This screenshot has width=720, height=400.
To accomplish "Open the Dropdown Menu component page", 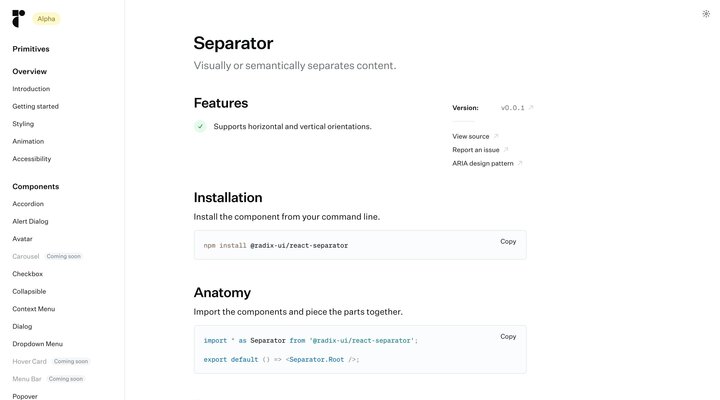I will (37, 344).
